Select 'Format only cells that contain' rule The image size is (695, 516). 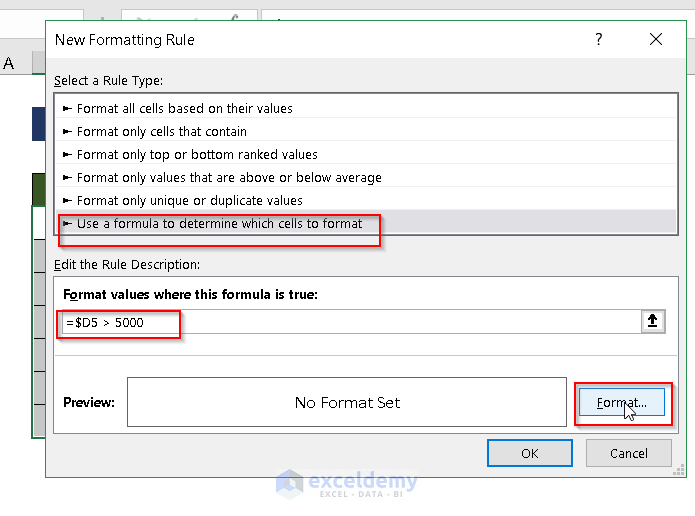click(x=366, y=131)
